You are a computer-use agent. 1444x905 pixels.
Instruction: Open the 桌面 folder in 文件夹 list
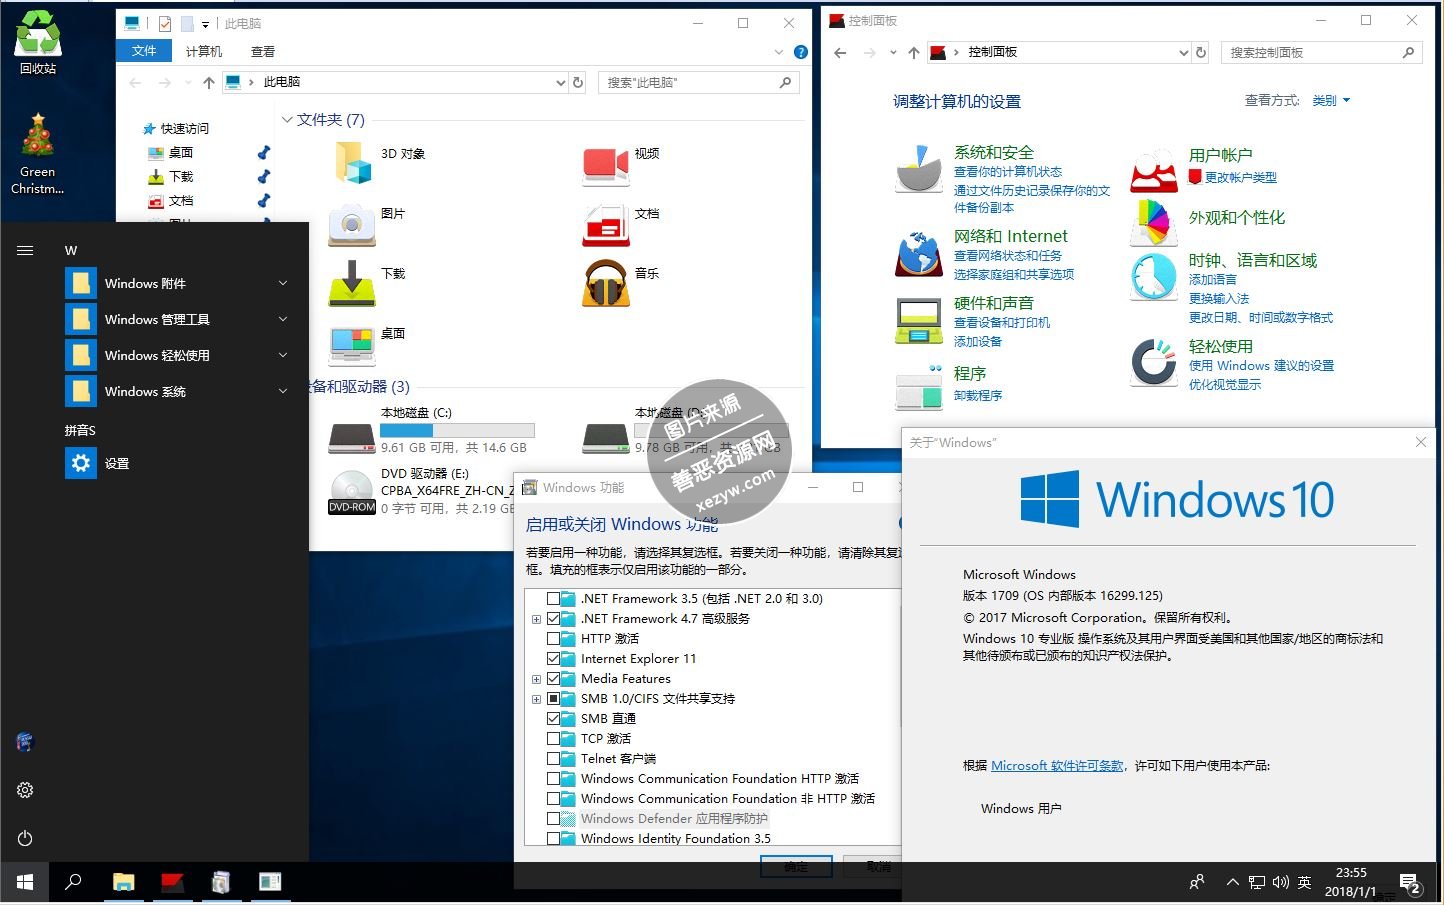click(x=352, y=344)
